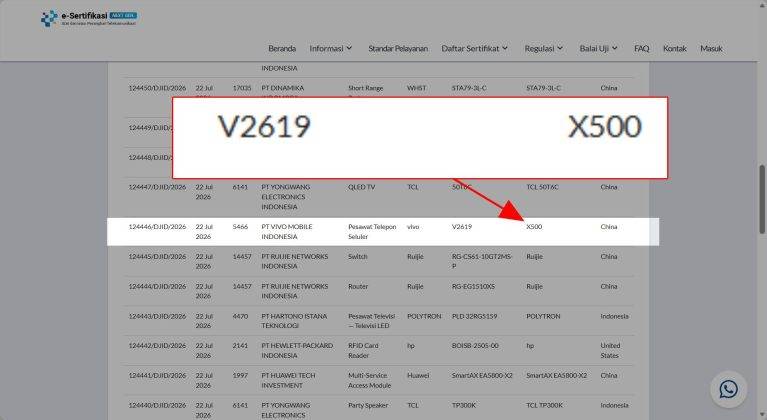Select certificate number 124442/DJID/2026
767x420 pixels.
[x=157, y=346]
